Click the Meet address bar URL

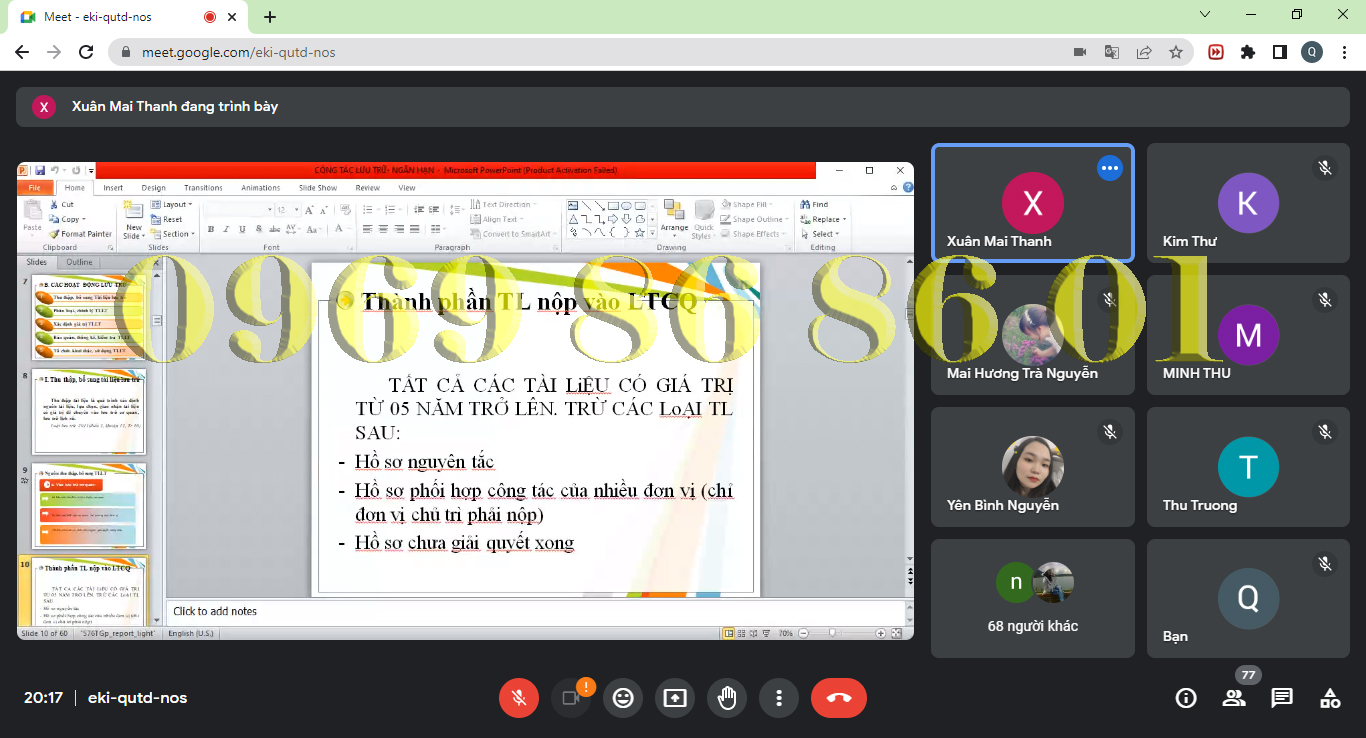coord(238,52)
